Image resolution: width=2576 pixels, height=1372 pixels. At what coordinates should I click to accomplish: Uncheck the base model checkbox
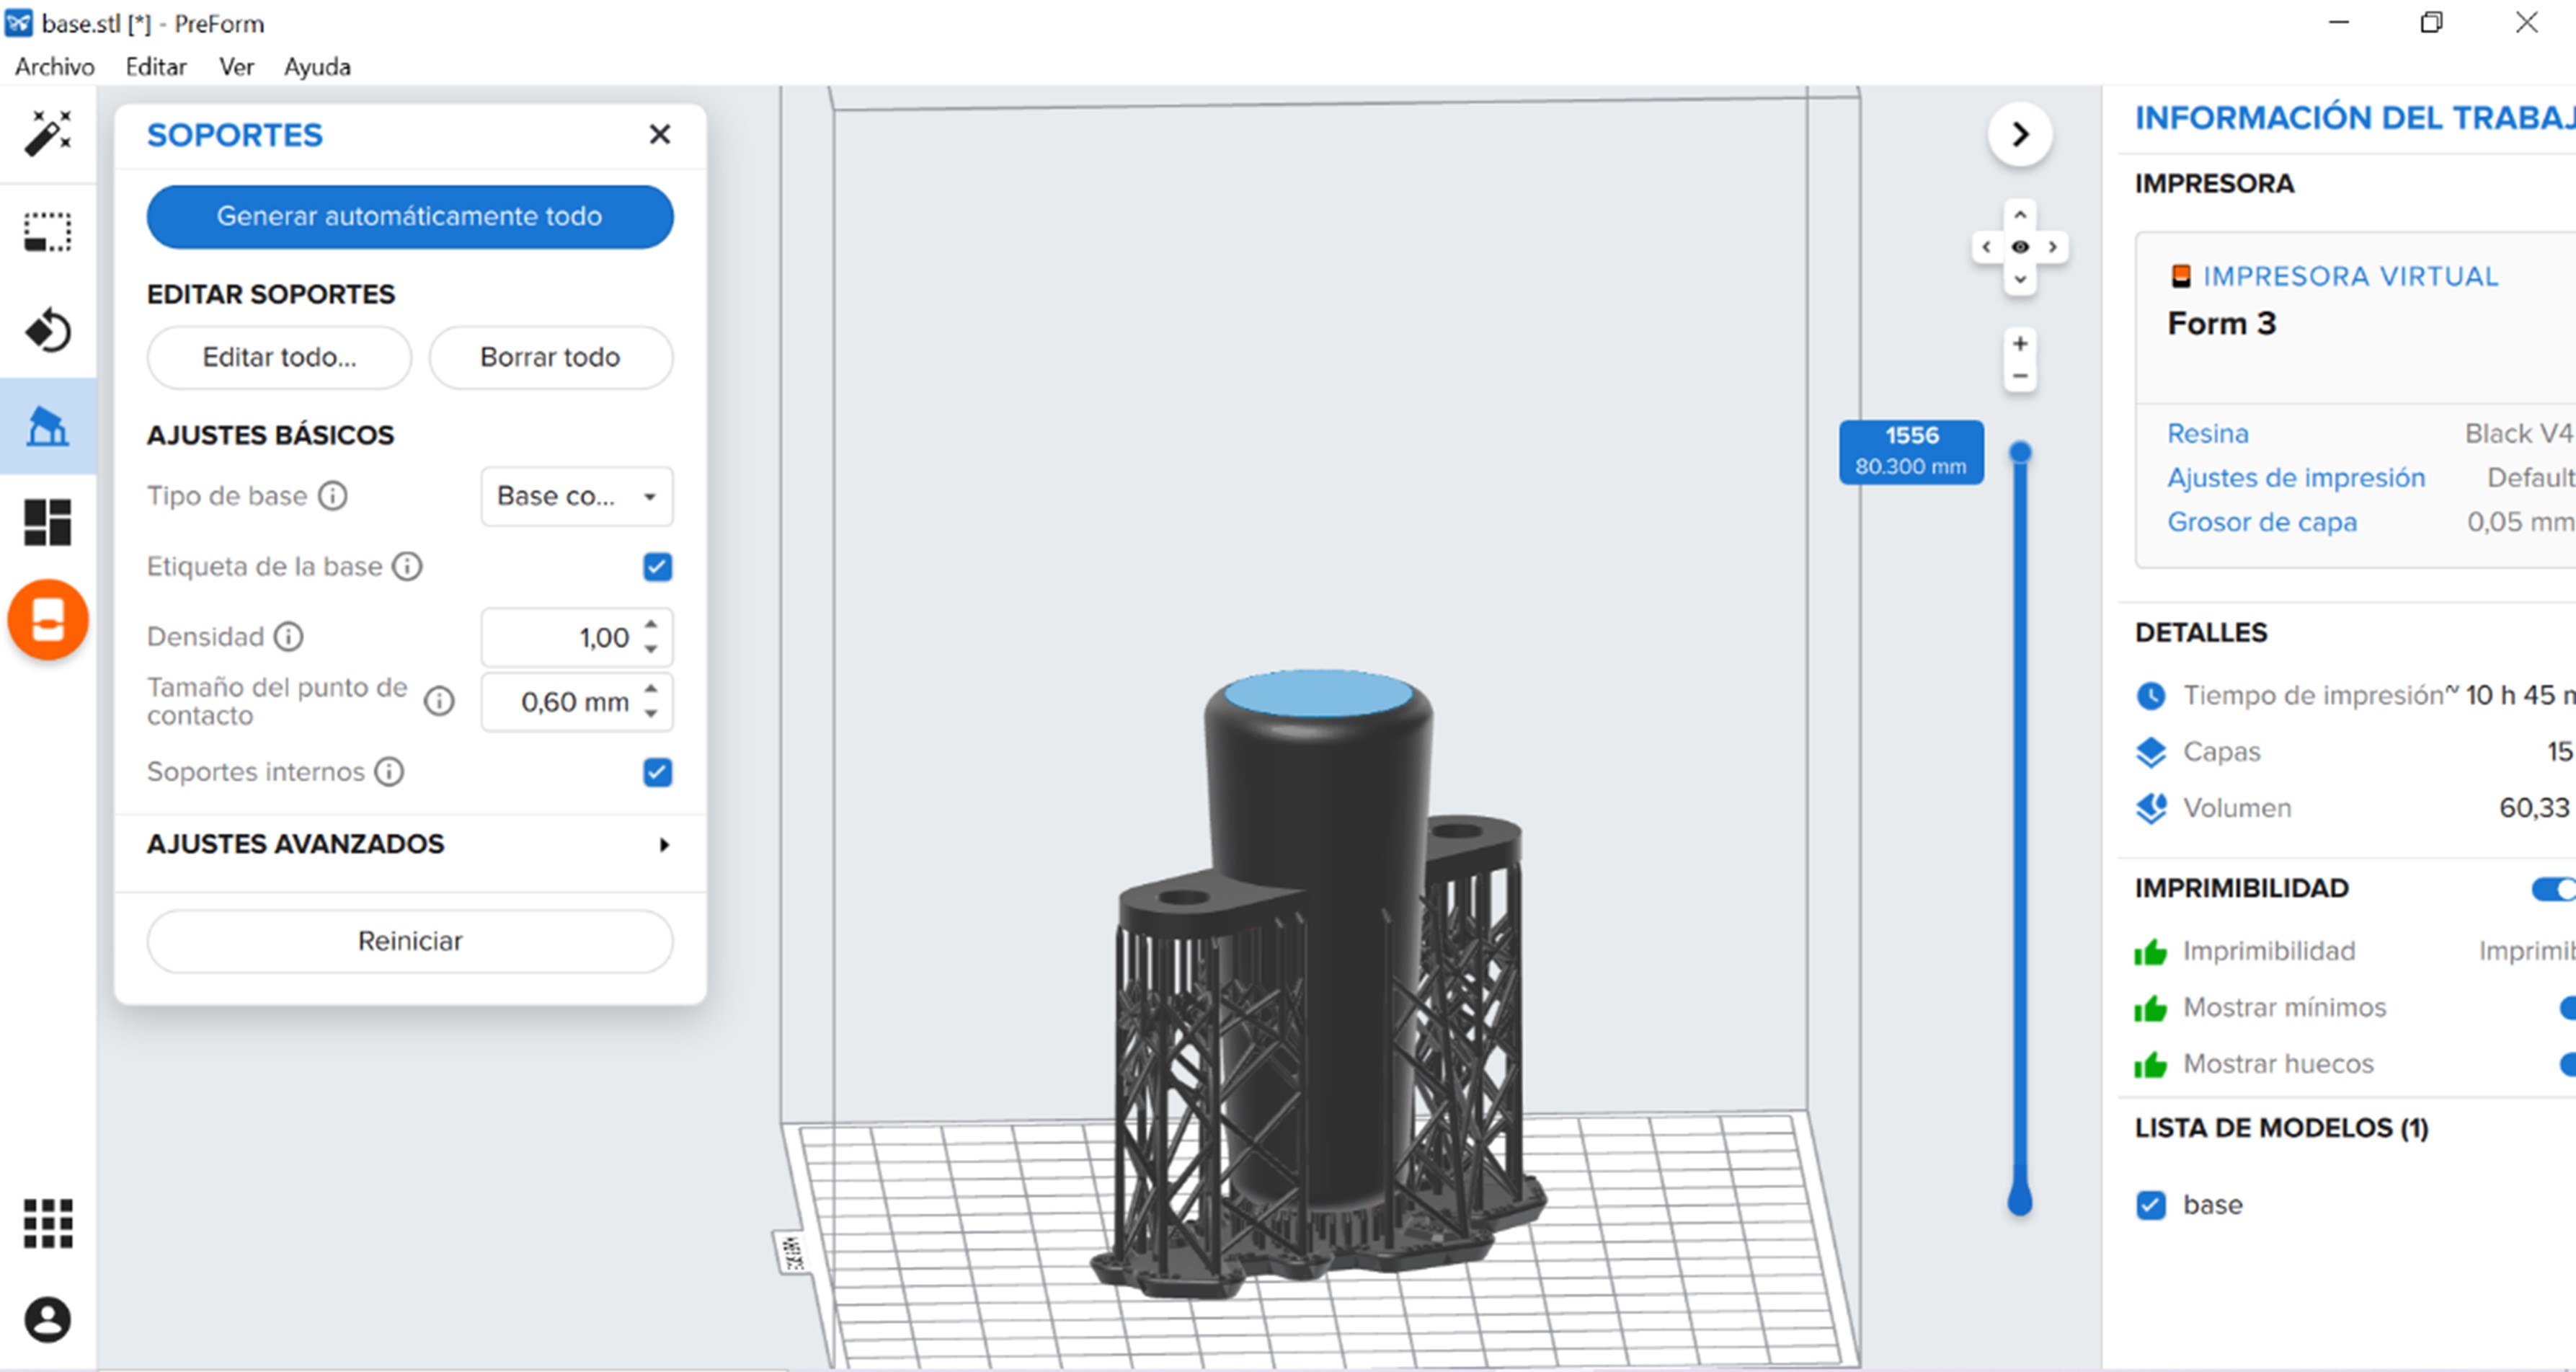(2151, 1205)
